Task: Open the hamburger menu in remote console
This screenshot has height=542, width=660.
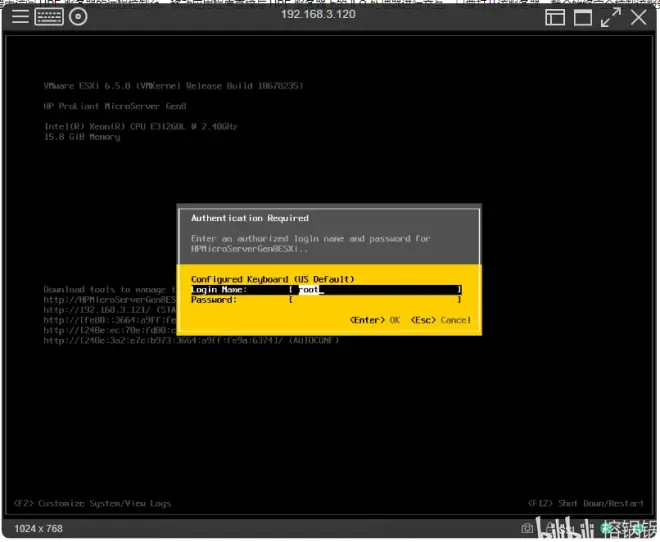Action: 20,17
